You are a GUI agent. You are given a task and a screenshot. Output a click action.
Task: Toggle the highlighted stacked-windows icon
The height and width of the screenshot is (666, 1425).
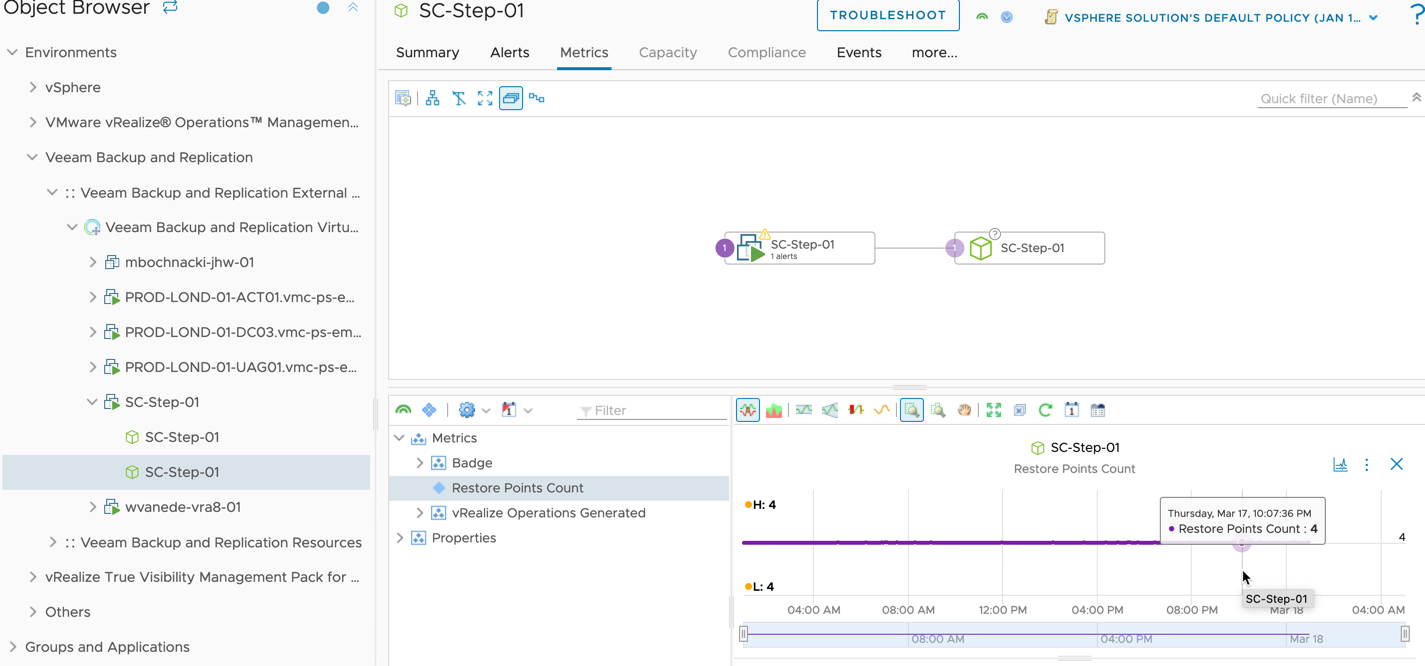(511, 98)
